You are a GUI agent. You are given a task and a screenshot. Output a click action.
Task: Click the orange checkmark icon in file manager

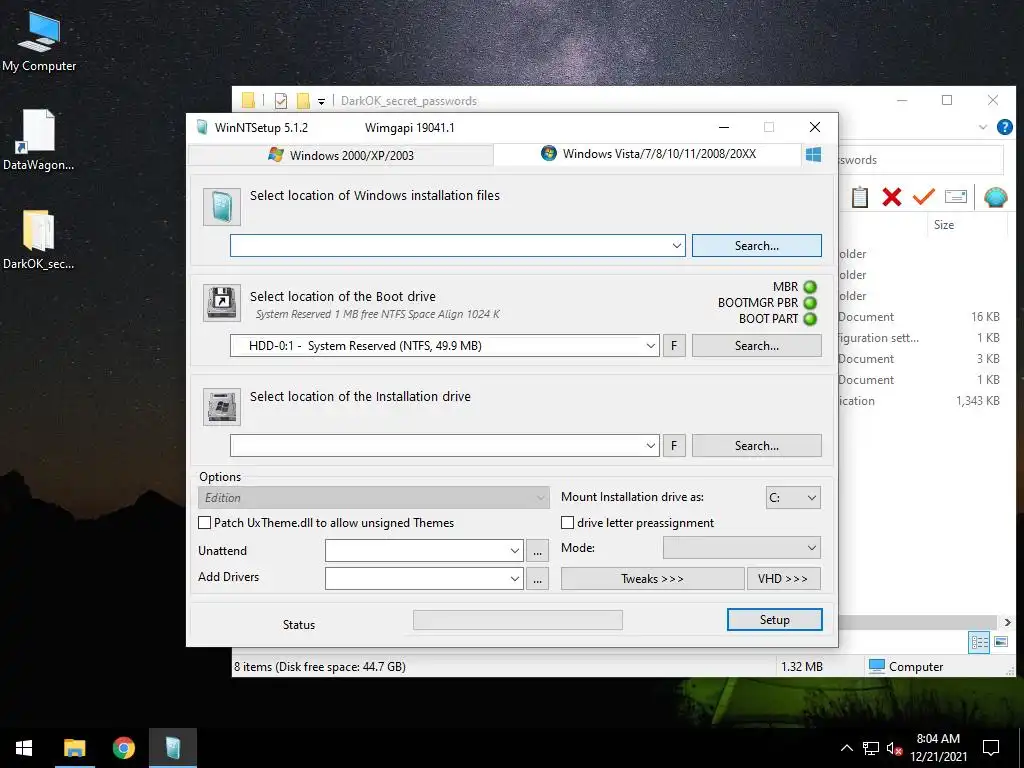point(923,197)
